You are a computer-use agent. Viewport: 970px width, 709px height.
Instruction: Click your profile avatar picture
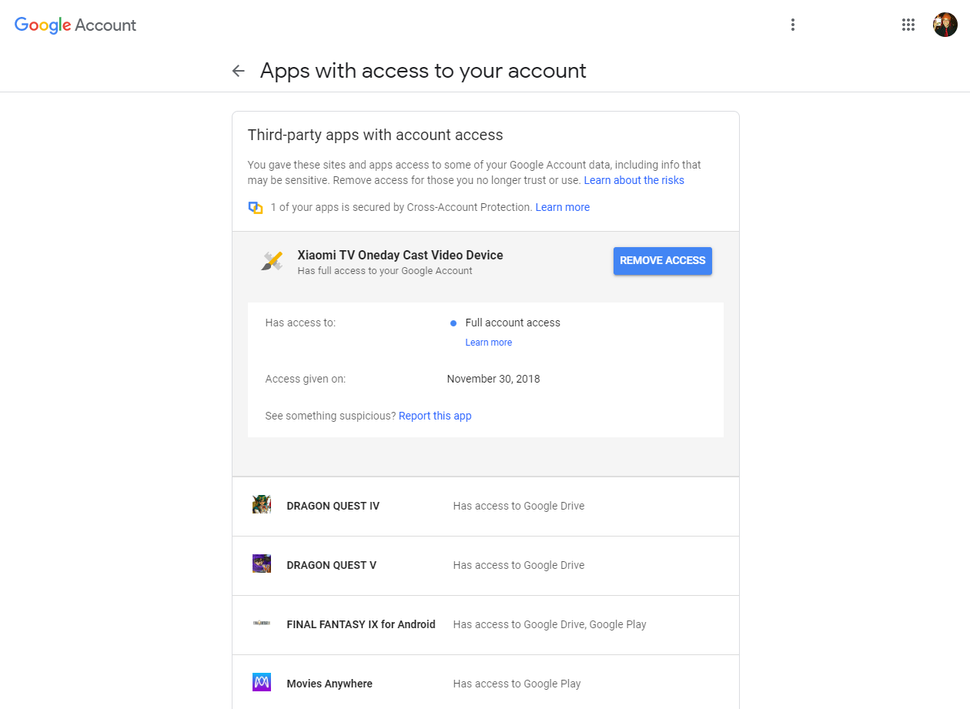click(x=944, y=24)
